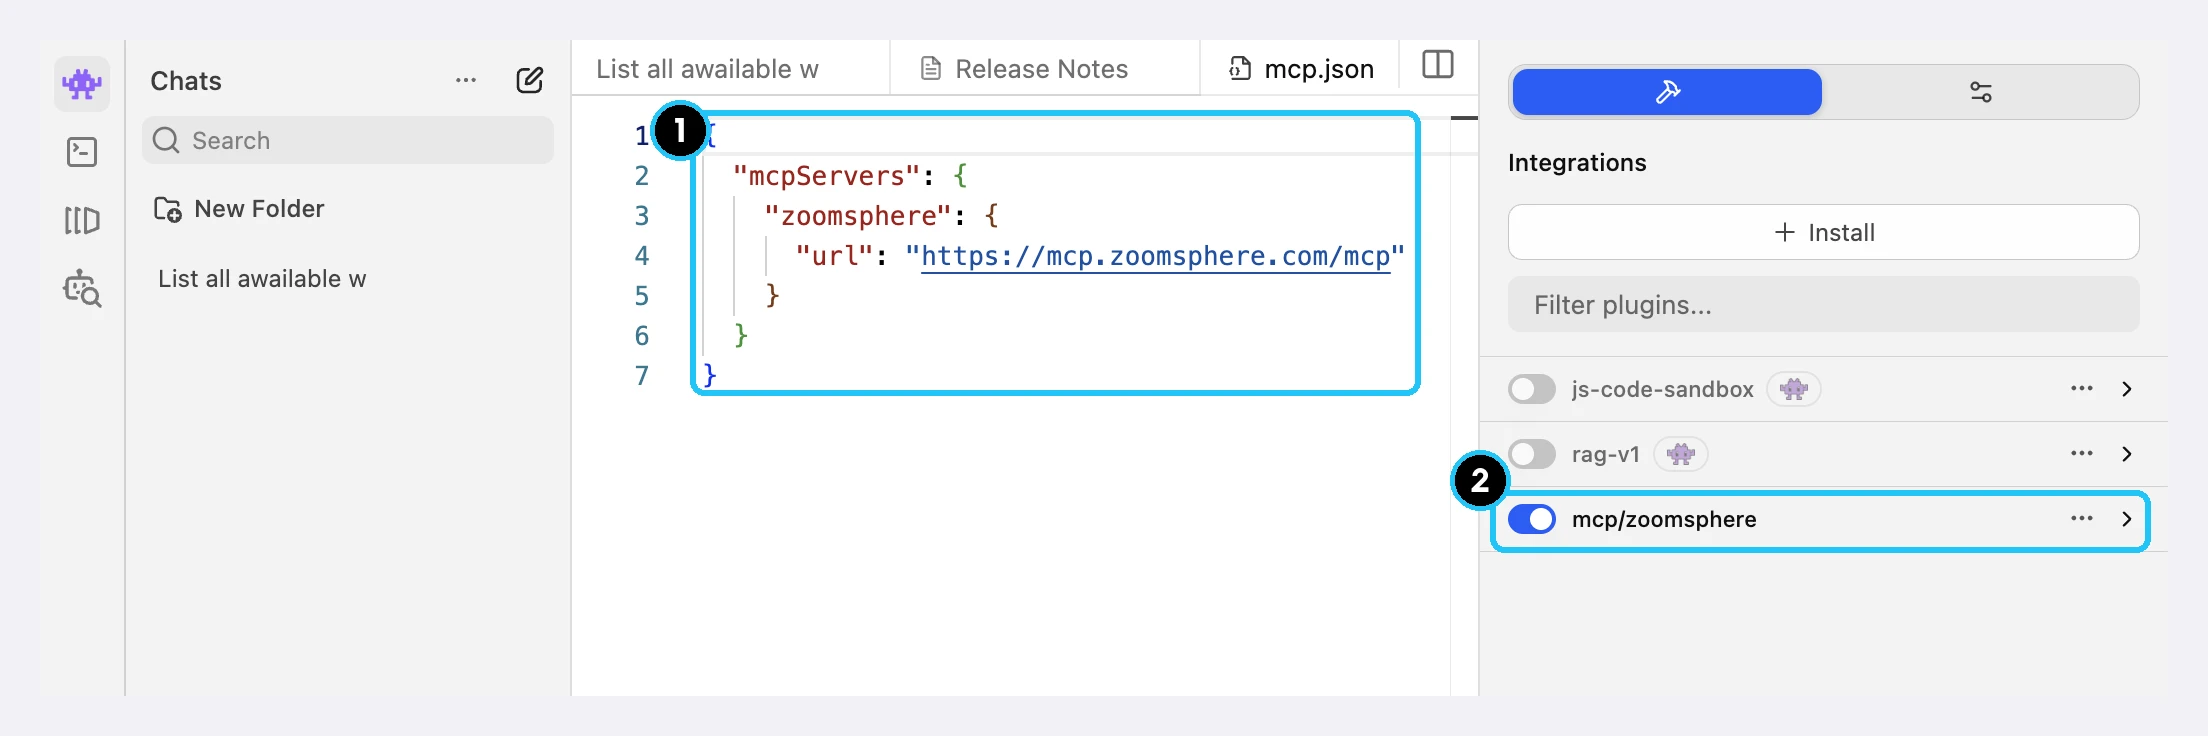Focus the chat Search field

[348, 140]
